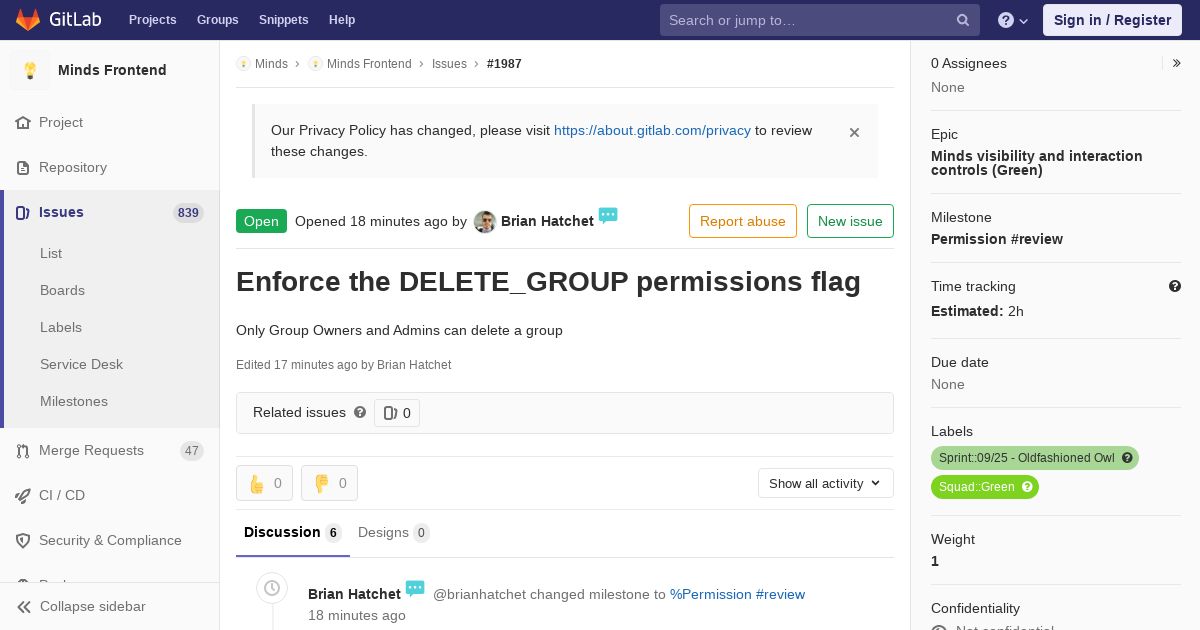Screen dimensions: 1200x630
Task: Open the Minds visibility and interaction controls epic
Action: tap(1037, 163)
